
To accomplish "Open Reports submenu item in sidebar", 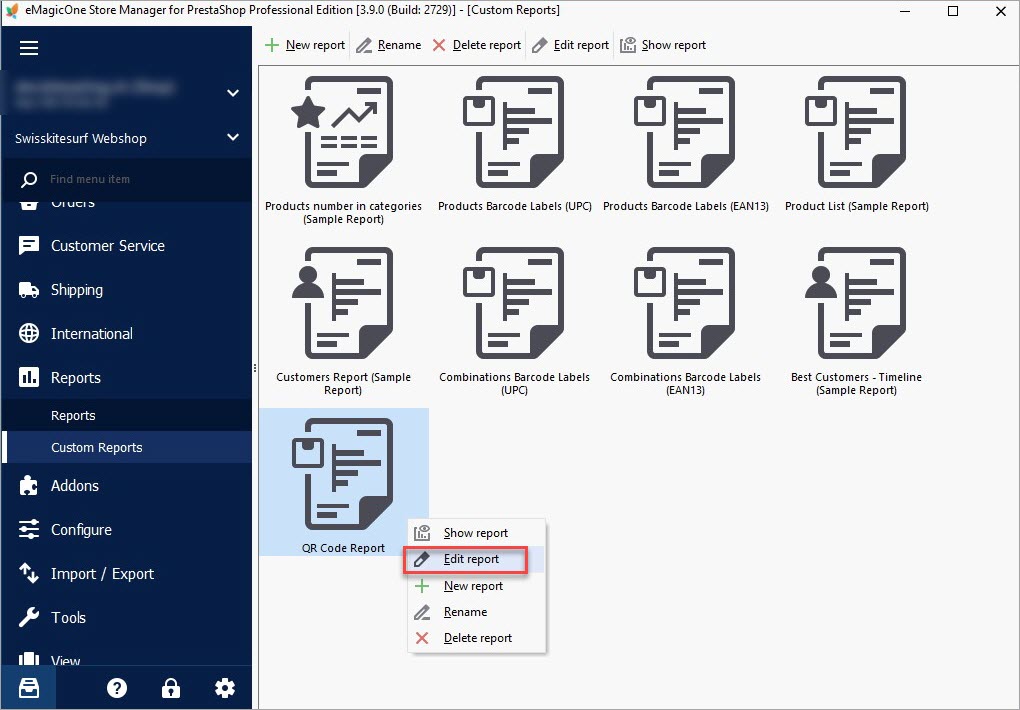I will click(x=127, y=415).
